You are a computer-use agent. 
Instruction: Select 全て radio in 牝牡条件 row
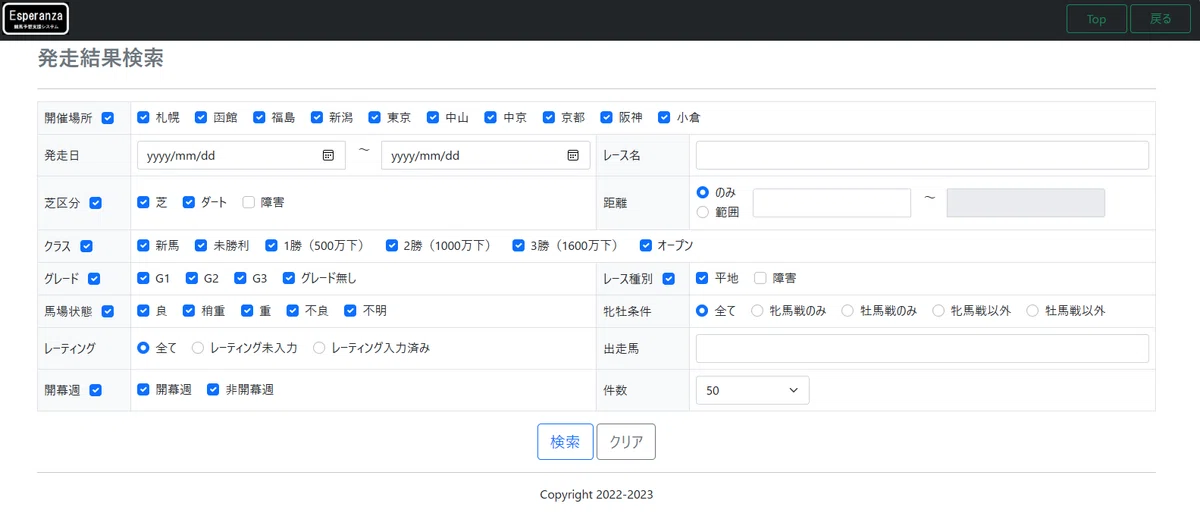702,311
